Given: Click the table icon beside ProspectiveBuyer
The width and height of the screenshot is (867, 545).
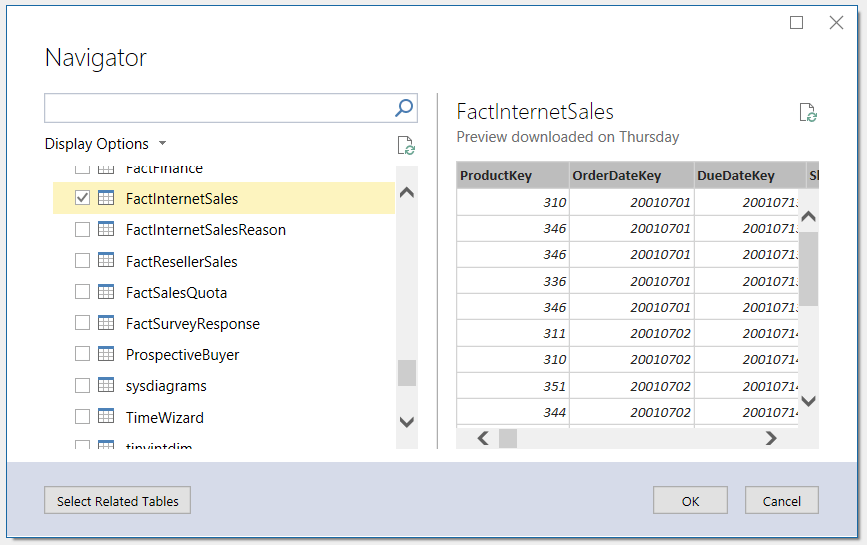Looking at the screenshot, I should click(x=106, y=354).
